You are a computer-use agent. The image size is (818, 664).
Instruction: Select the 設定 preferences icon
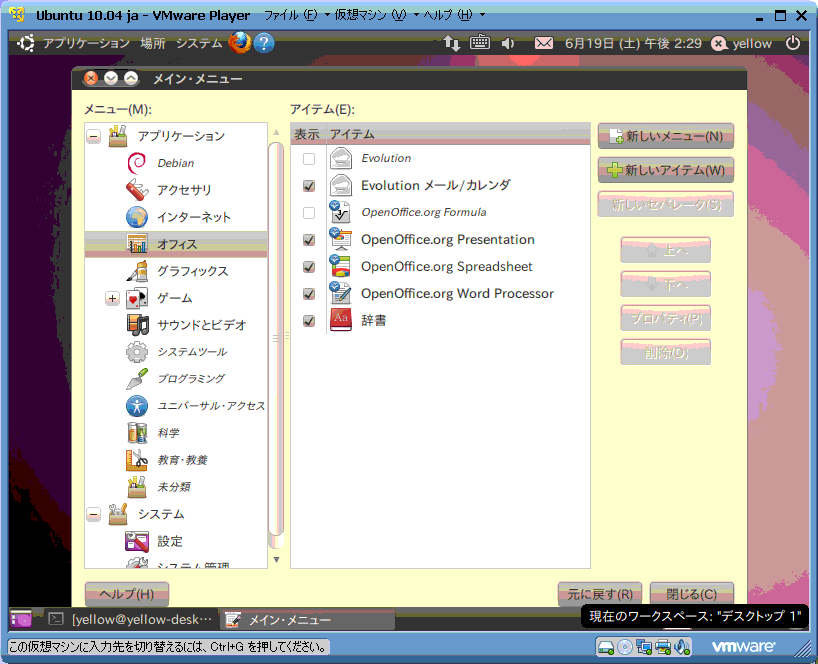(x=137, y=541)
